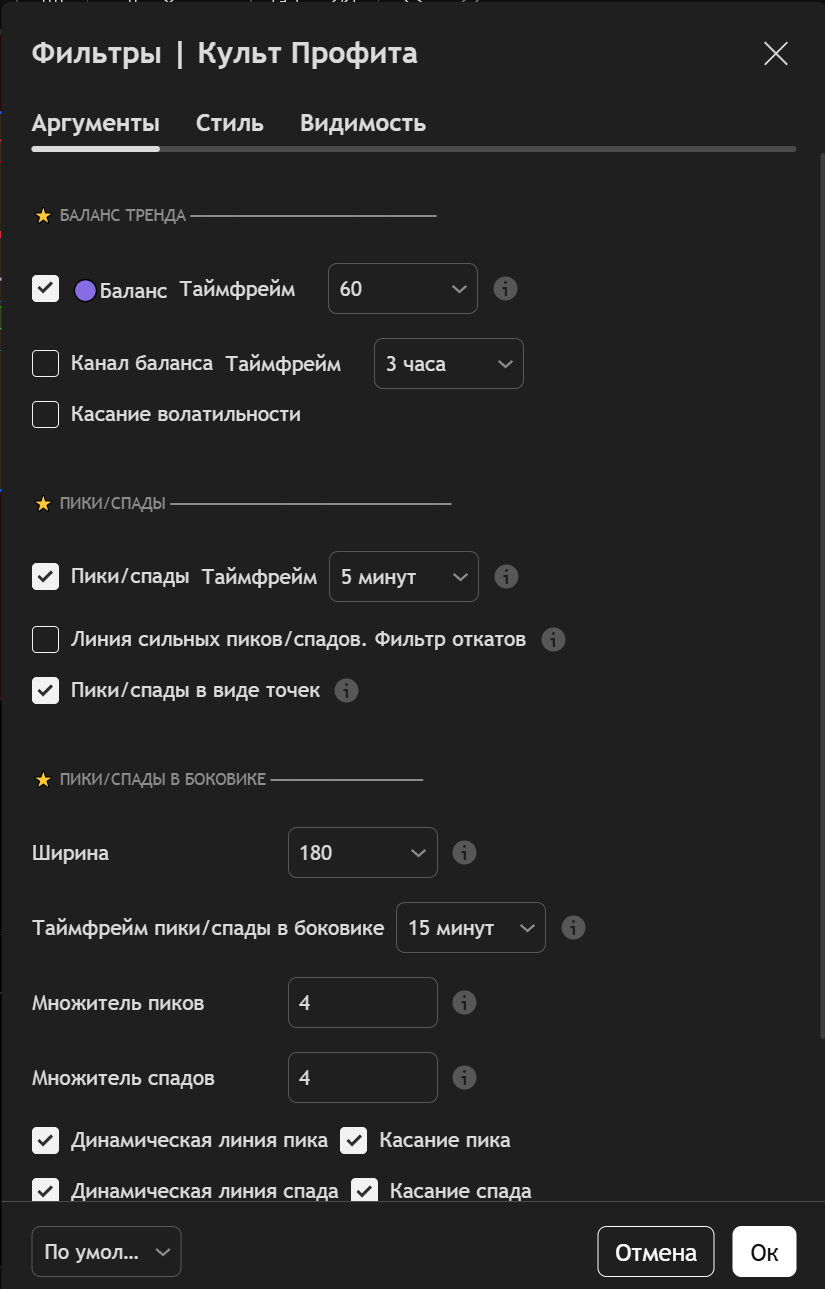Image resolution: width=825 pixels, height=1289 pixels.
Task: Click info icon next to Множитель спадов
Action: [x=464, y=1078]
